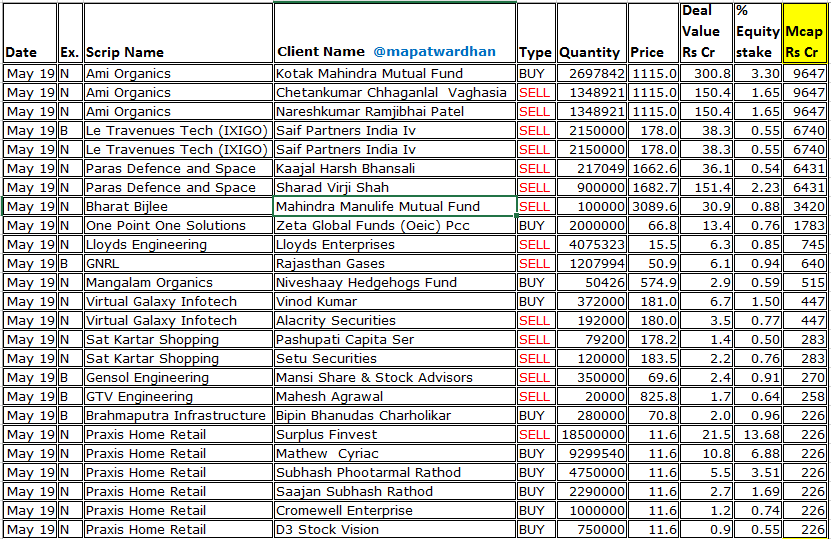Click the Mahindra Manulife Mutual Fund cell

pos(395,206)
